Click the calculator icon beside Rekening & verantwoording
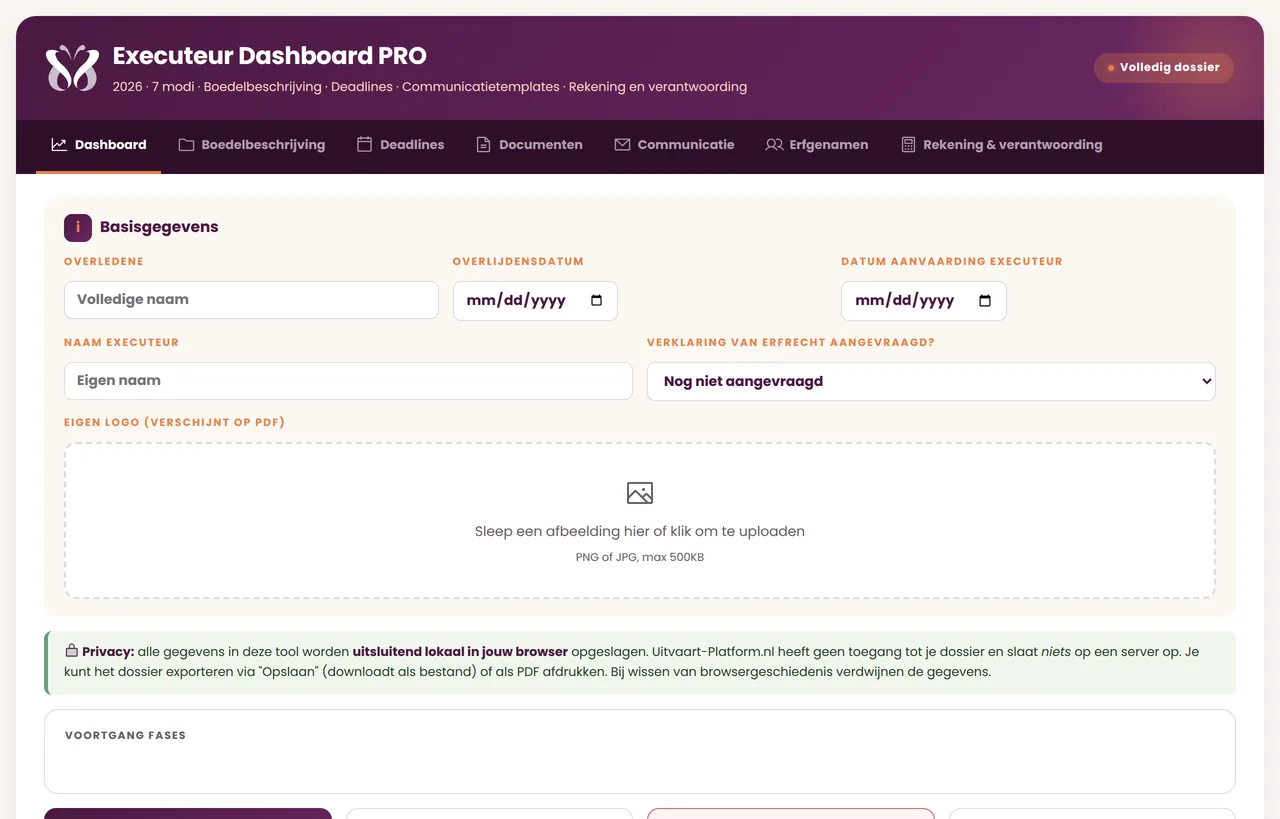 (908, 145)
